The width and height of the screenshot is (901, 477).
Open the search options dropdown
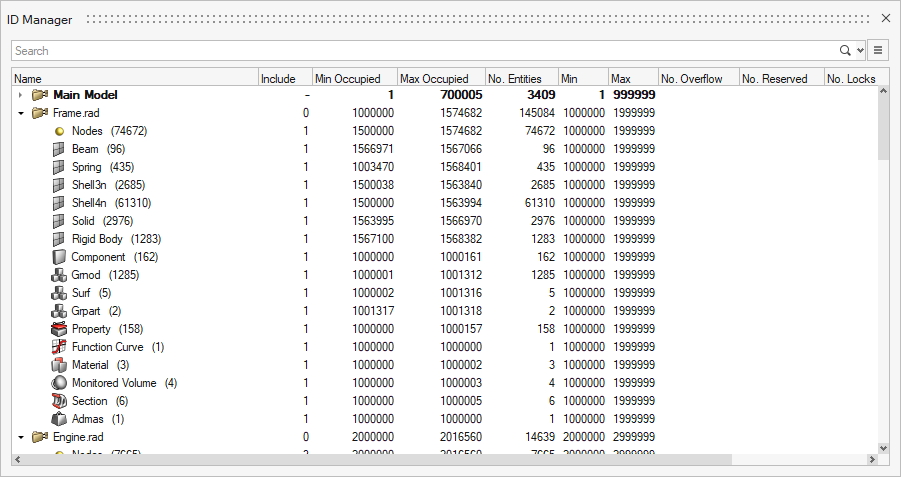tap(860, 51)
